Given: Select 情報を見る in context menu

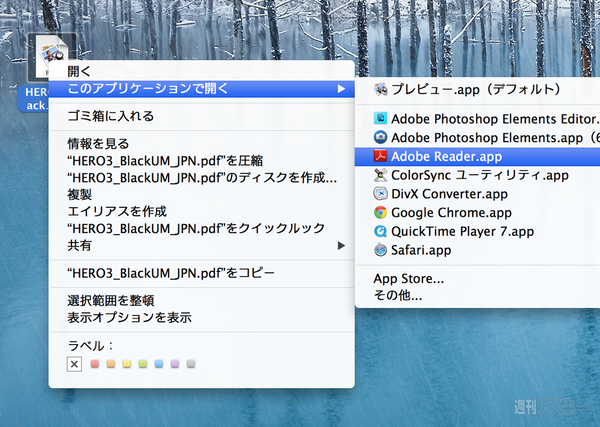Looking at the screenshot, I should 202,143.
